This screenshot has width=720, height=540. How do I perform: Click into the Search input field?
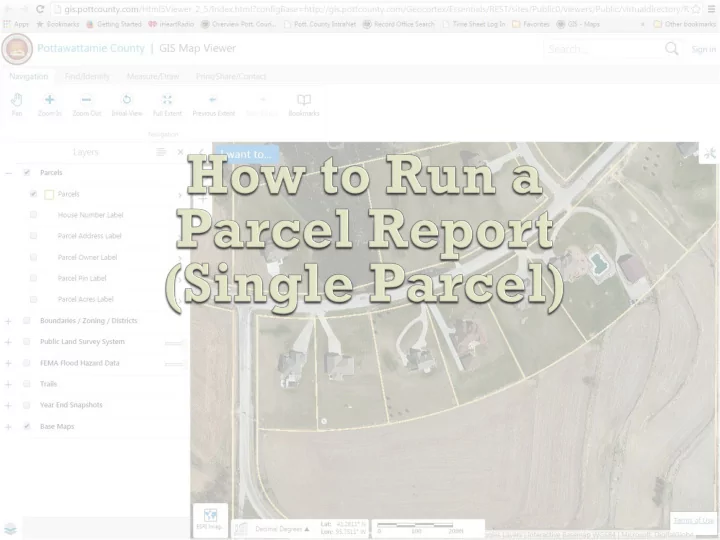(x=602, y=49)
